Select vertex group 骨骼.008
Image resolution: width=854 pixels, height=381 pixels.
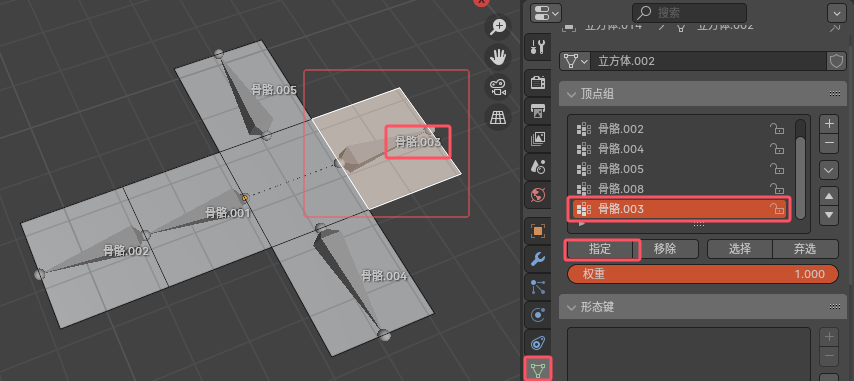(681, 189)
